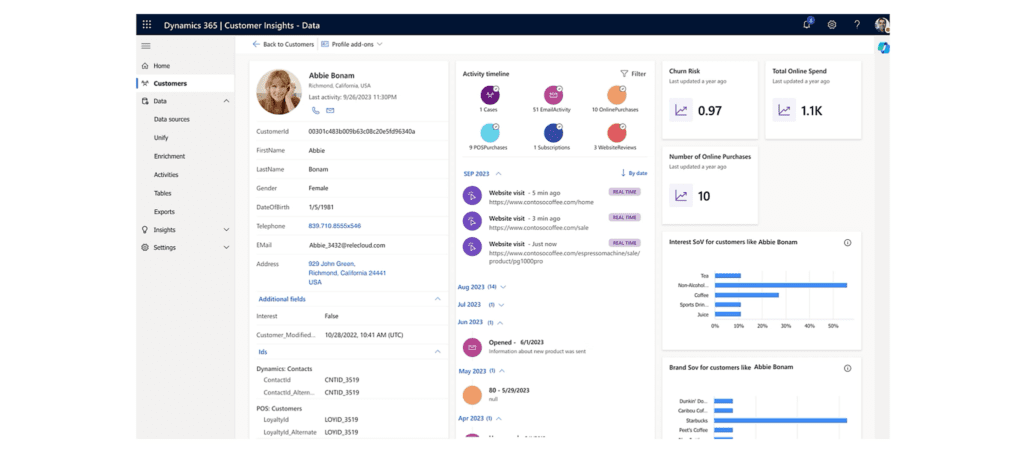Collapse the Apr 2023 timeline group
Image resolution: width=1024 pixels, height=454 pixels.
[x=499, y=418]
